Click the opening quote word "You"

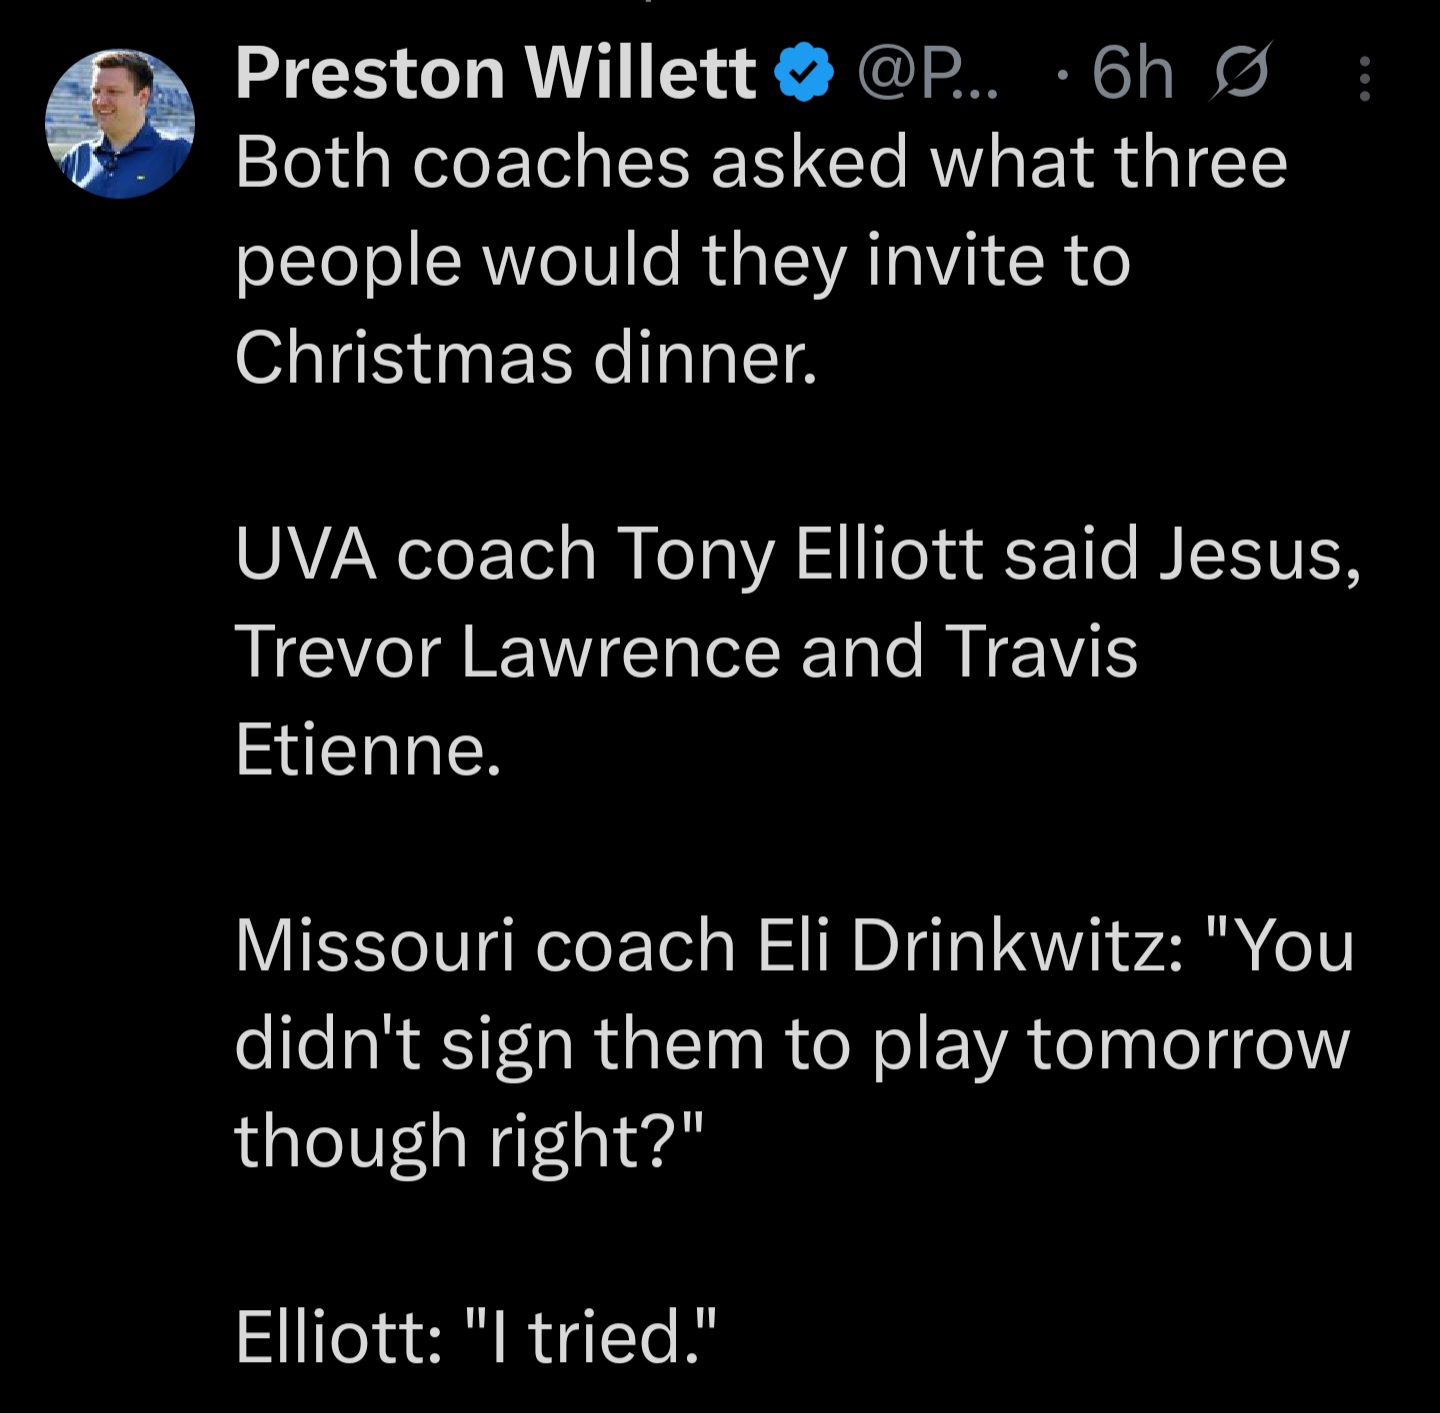[1295, 946]
